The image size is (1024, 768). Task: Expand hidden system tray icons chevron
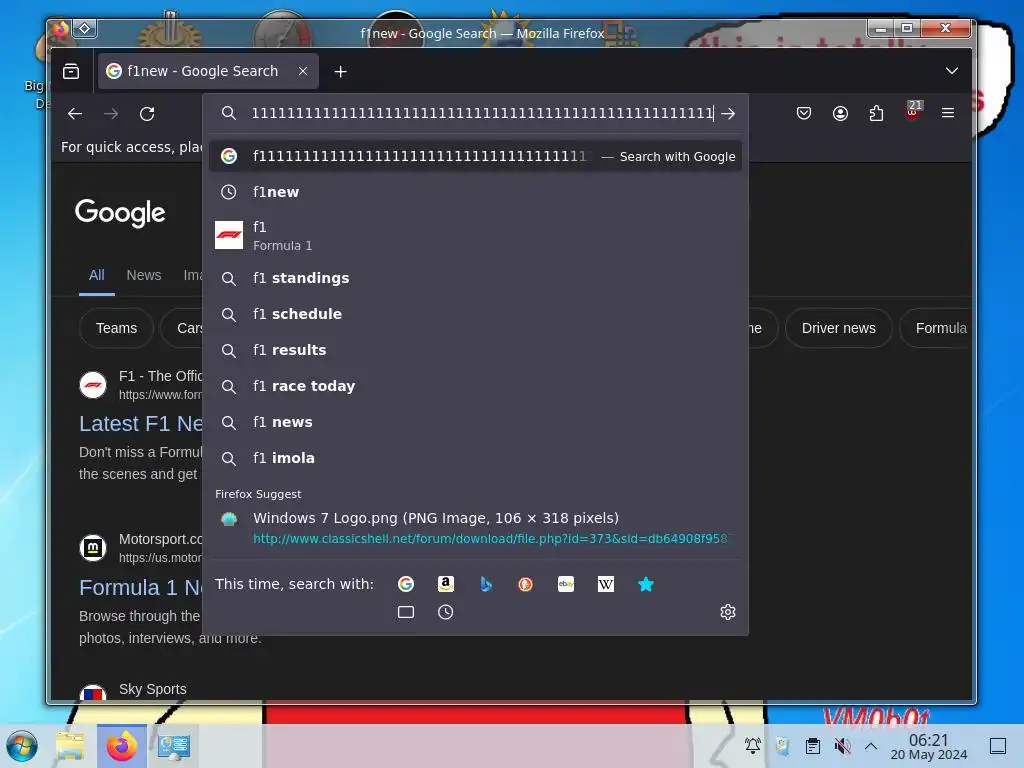pyautogui.click(x=871, y=745)
